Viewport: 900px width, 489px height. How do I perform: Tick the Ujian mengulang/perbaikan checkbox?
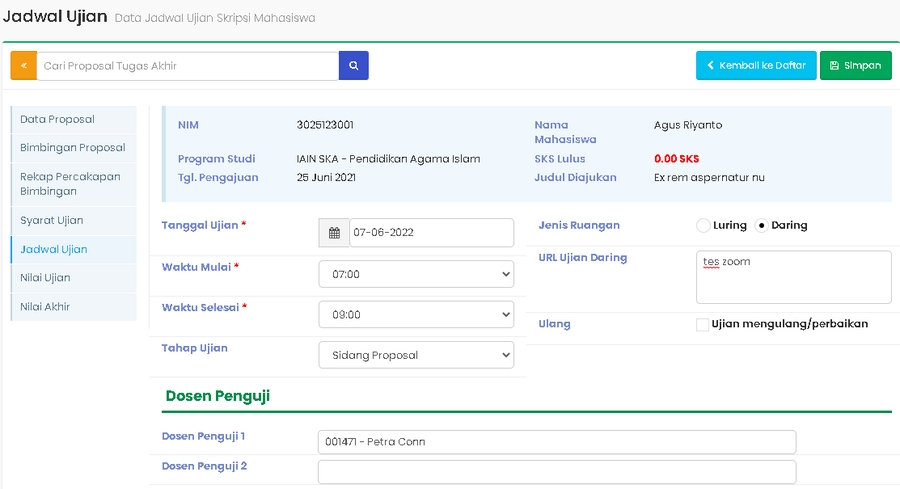(x=702, y=325)
